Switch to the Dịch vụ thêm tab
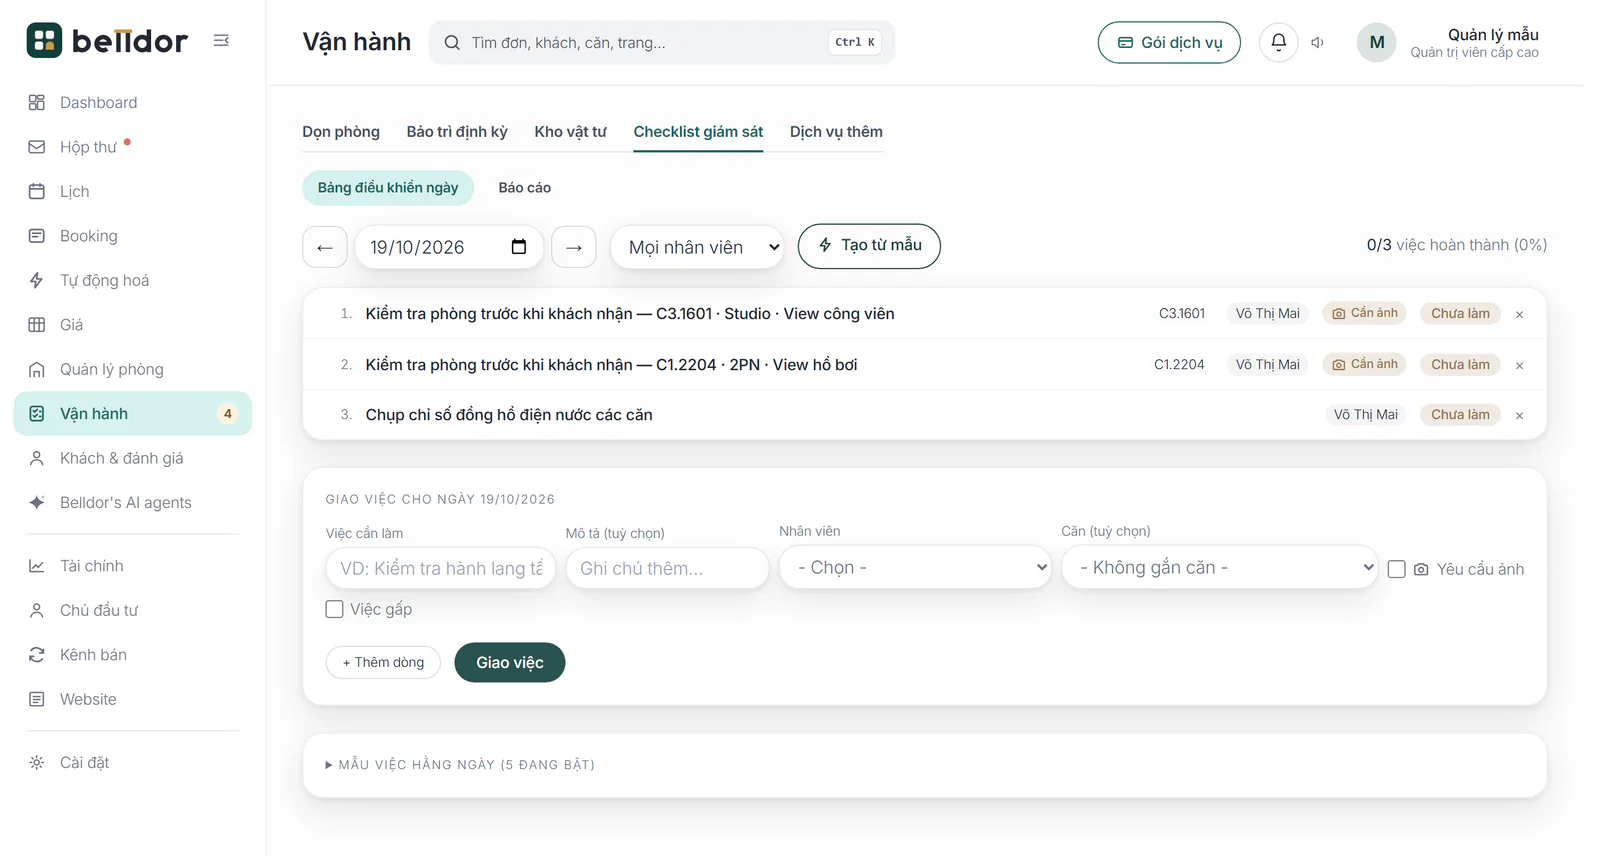The width and height of the screenshot is (1600, 856). point(836,132)
